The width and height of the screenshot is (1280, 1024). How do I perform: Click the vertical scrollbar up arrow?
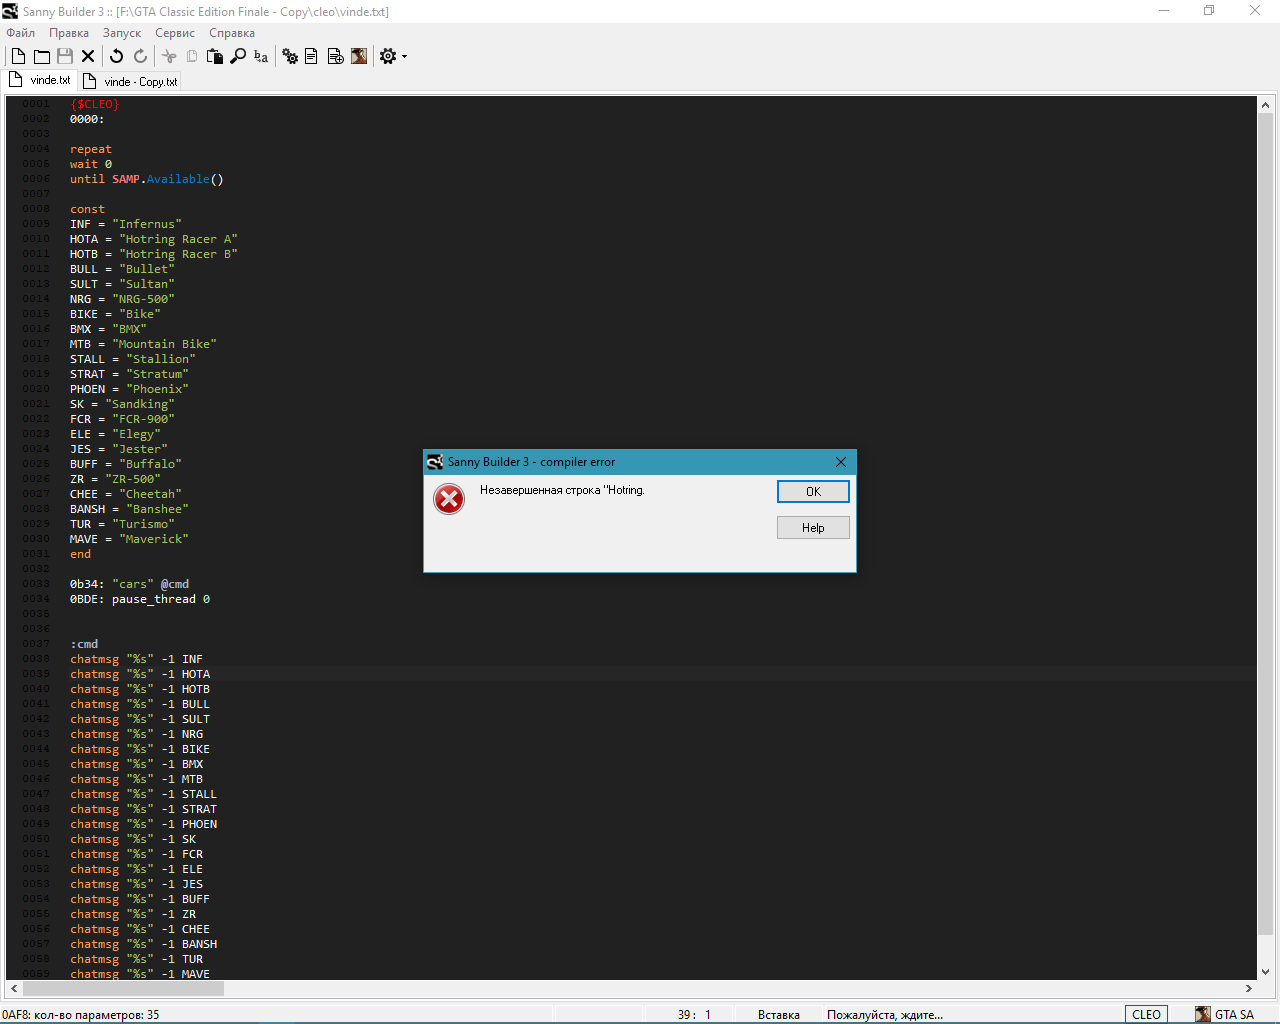tap(1265, 104)
